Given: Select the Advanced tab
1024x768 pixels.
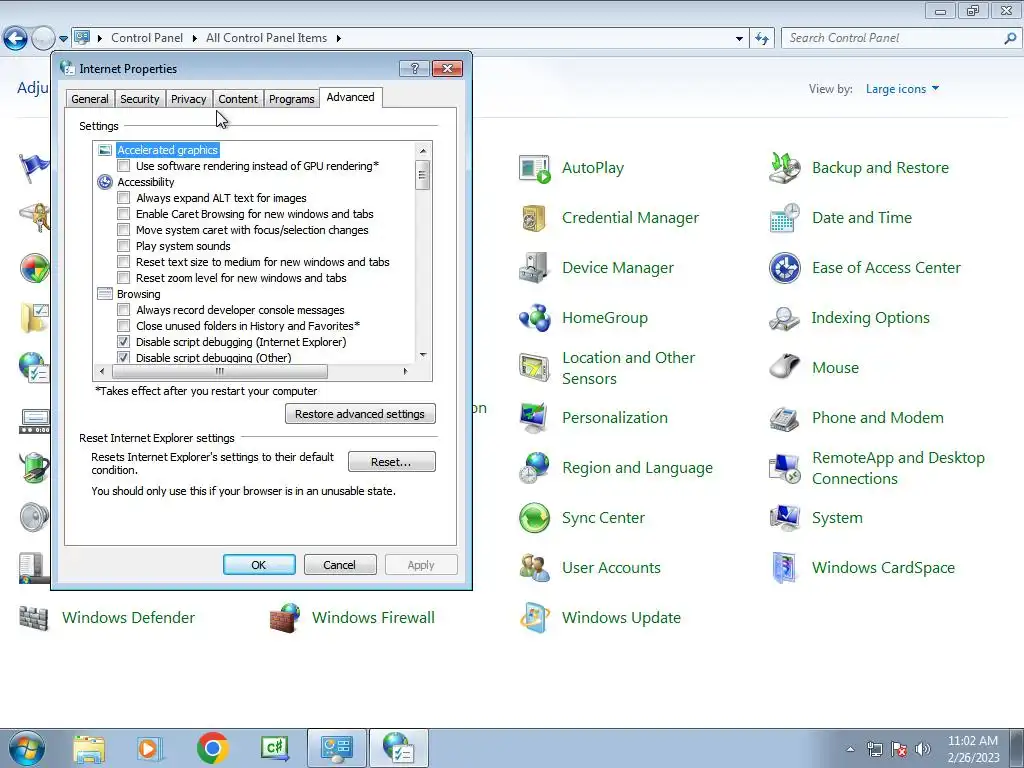Looking at the screenshot, I should pos(351,97).
